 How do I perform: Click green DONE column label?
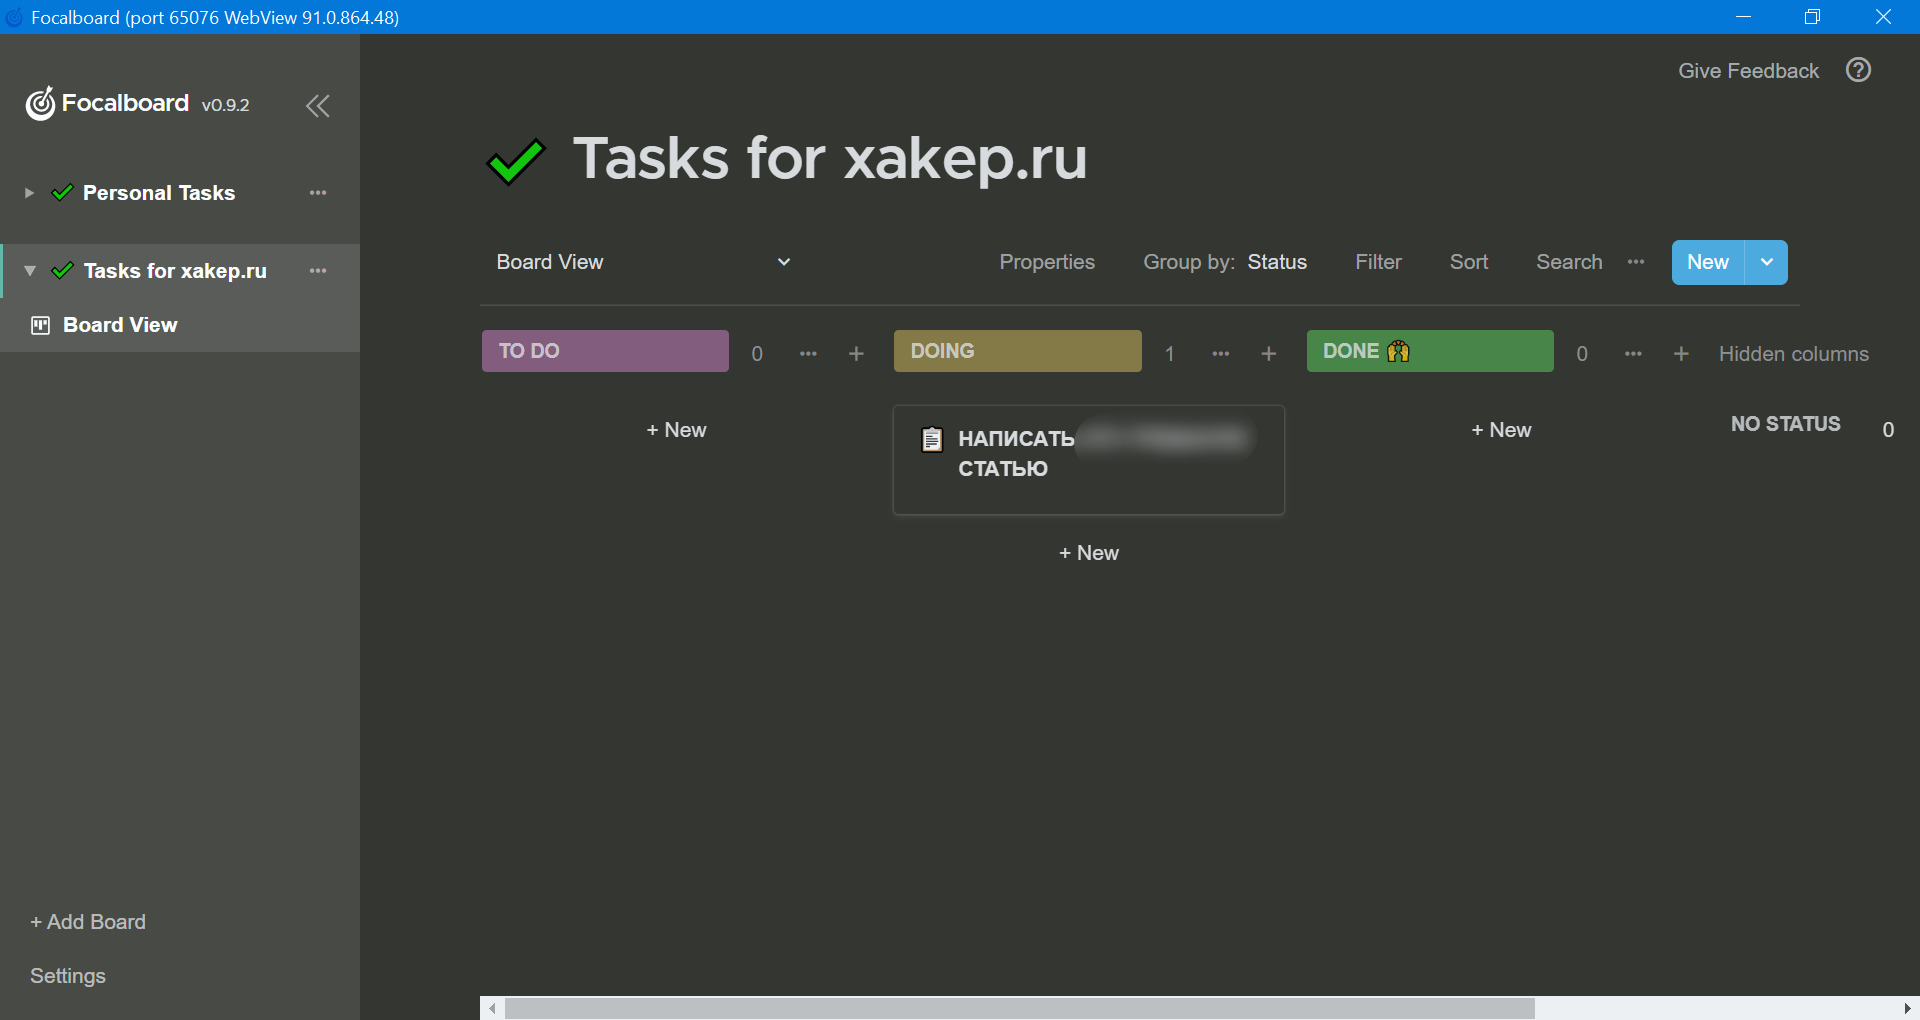(x=1430, y=351)
